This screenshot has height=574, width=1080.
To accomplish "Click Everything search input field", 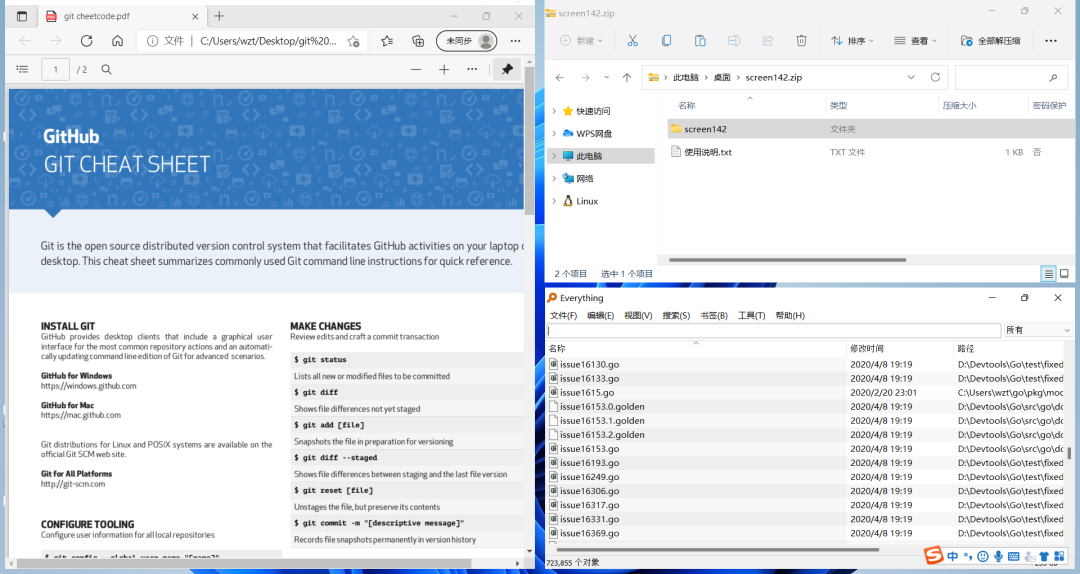I will [773, 330].
